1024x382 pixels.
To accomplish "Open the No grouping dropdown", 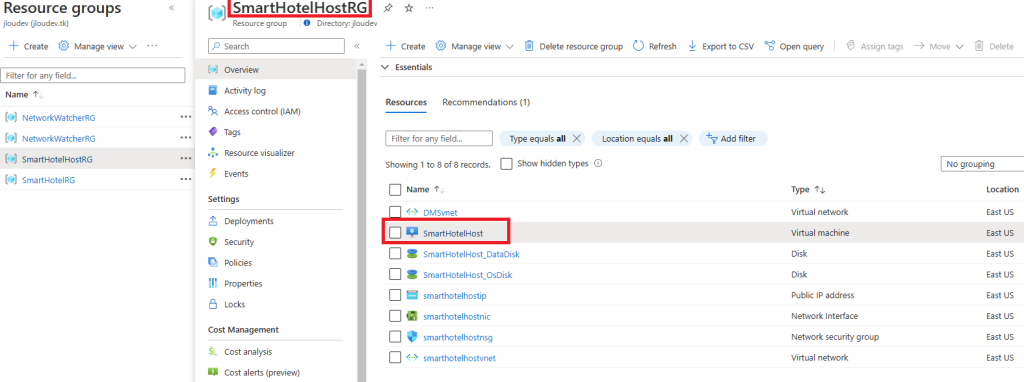I will tap(982, 164).
